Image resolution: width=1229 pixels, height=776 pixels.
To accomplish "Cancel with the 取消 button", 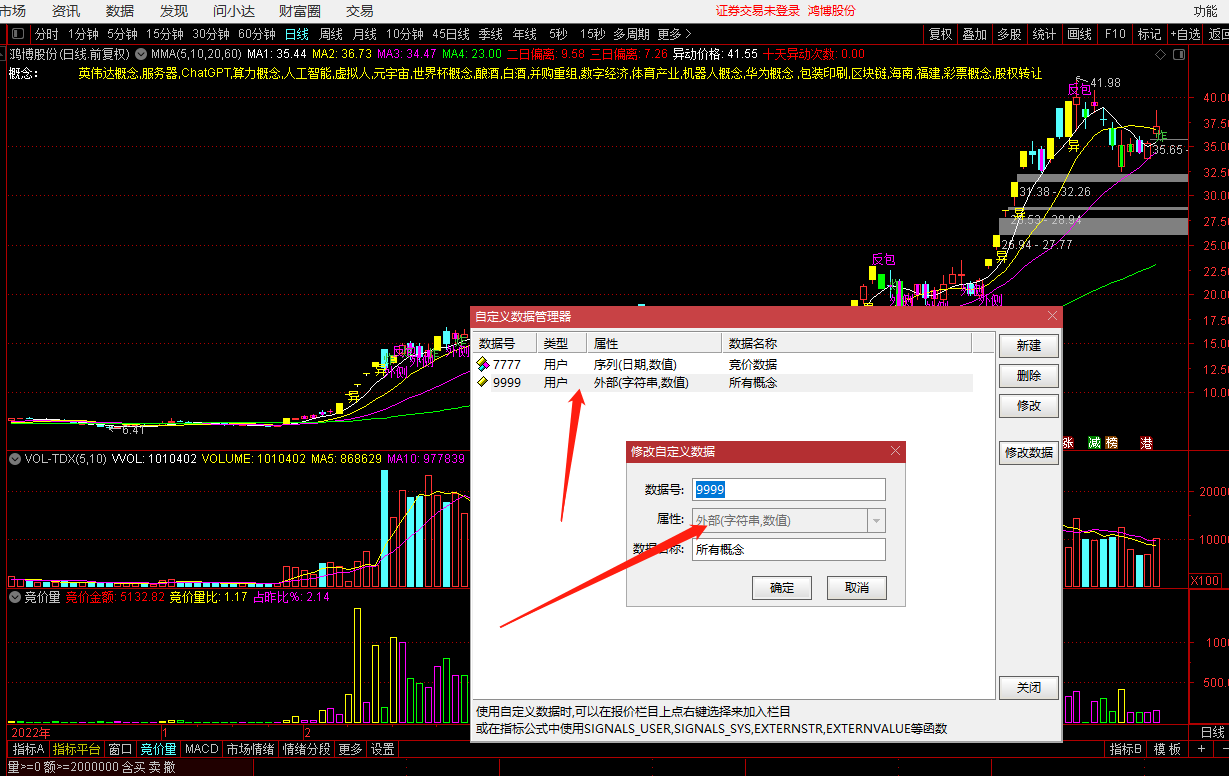I will (857, 588).
